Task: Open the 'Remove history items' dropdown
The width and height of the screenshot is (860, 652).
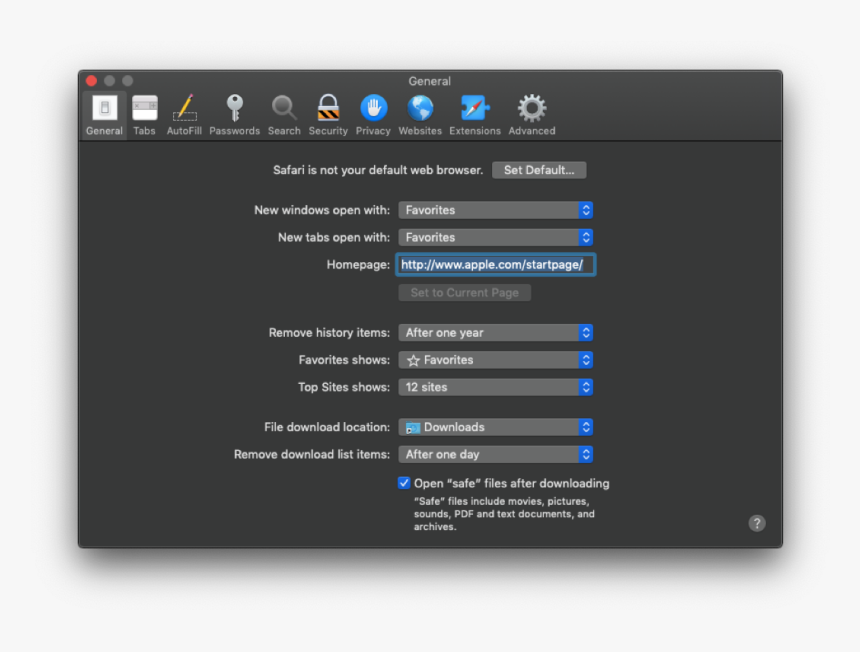Action: 495,332
